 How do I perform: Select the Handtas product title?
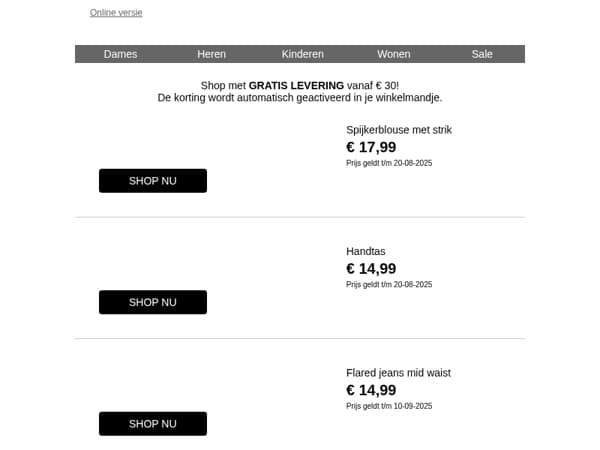(366, 251)
